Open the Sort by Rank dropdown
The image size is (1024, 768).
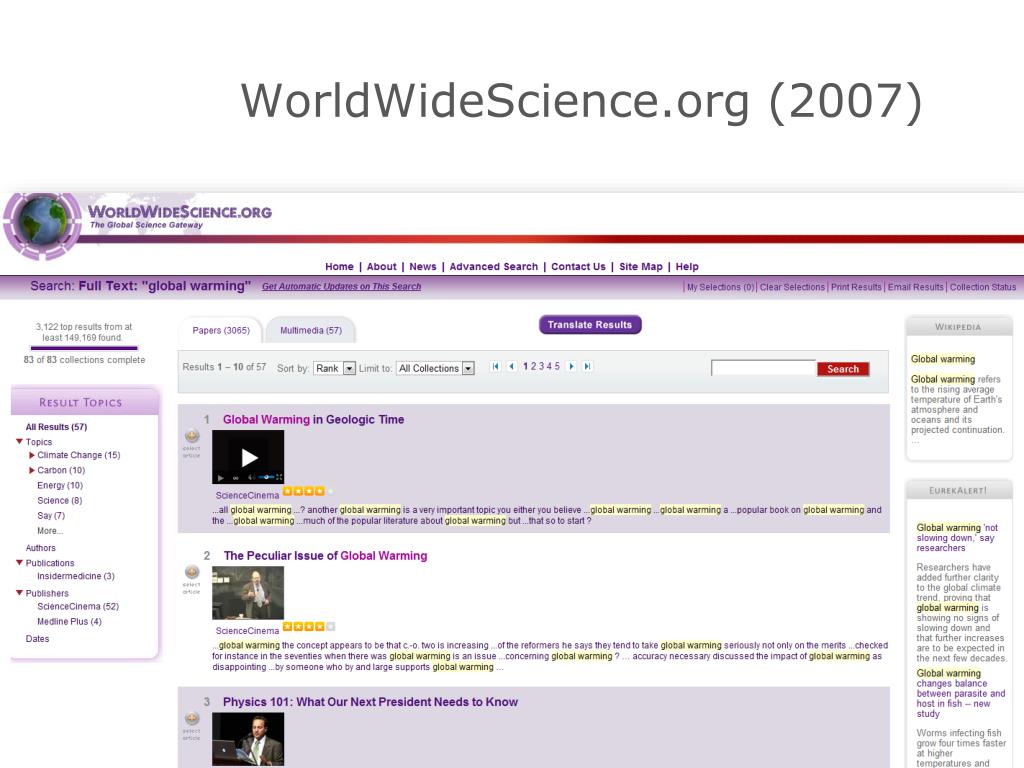(334, 368)
